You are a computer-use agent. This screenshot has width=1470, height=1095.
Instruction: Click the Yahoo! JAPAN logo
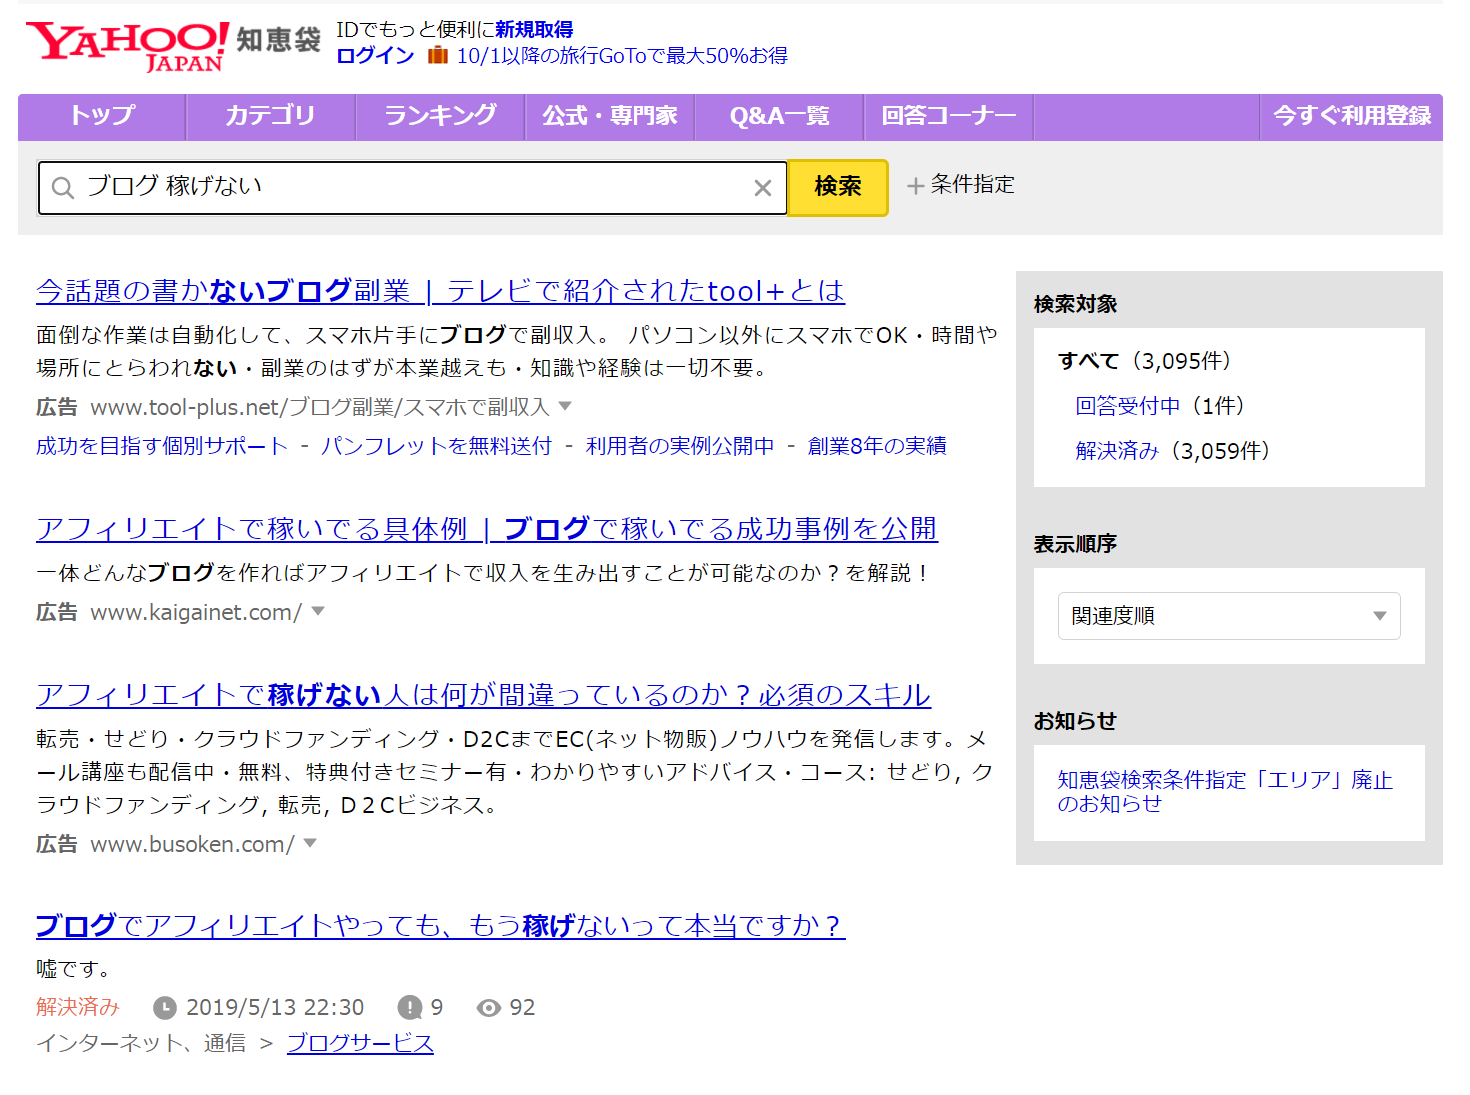click(127, 46)
